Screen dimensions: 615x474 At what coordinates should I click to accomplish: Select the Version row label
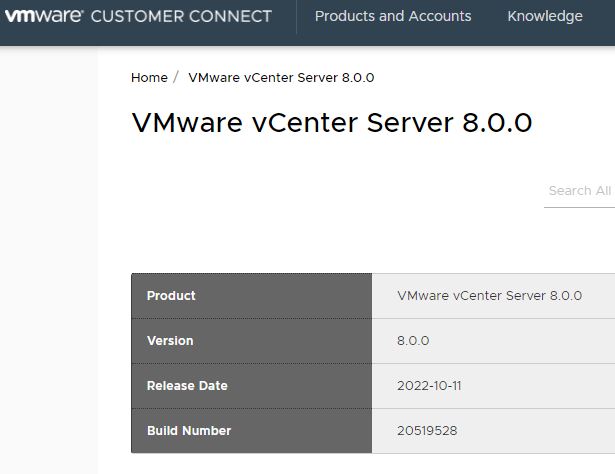pos(170,341)
